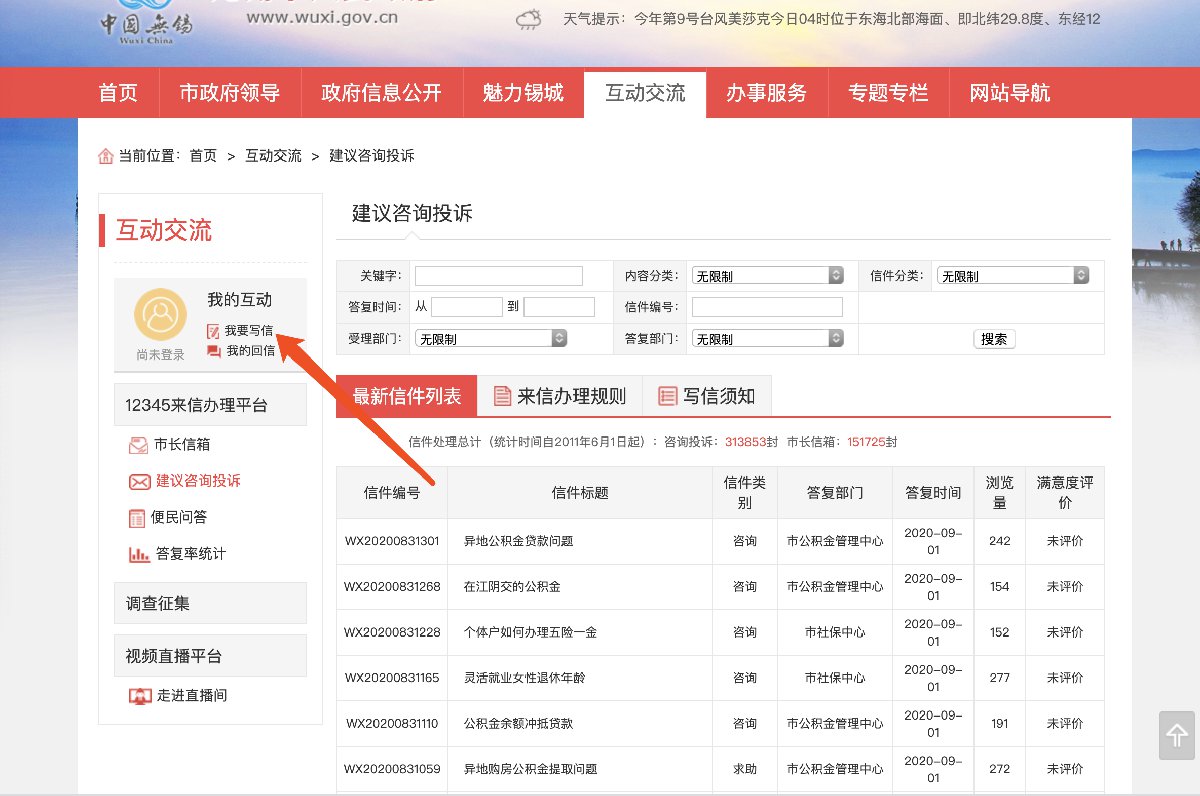1200x796 pixels.
Task: Click the 走进直播间 monitor icon
Action: 139,696
